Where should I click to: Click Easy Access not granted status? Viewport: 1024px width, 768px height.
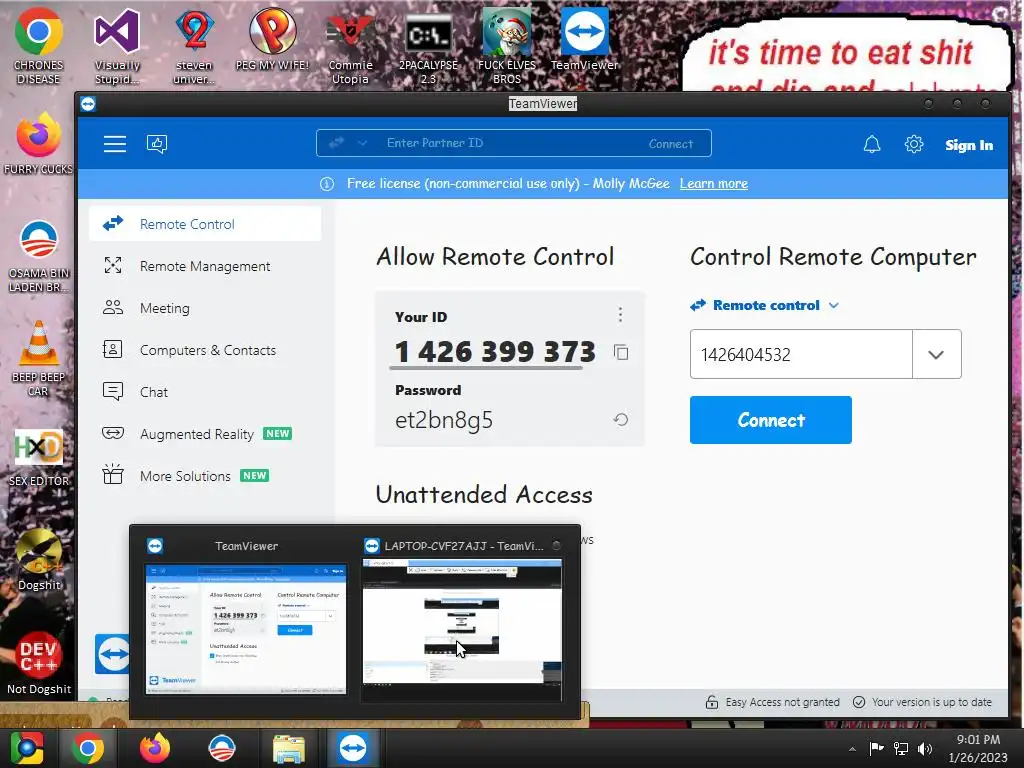pos(773,702)
